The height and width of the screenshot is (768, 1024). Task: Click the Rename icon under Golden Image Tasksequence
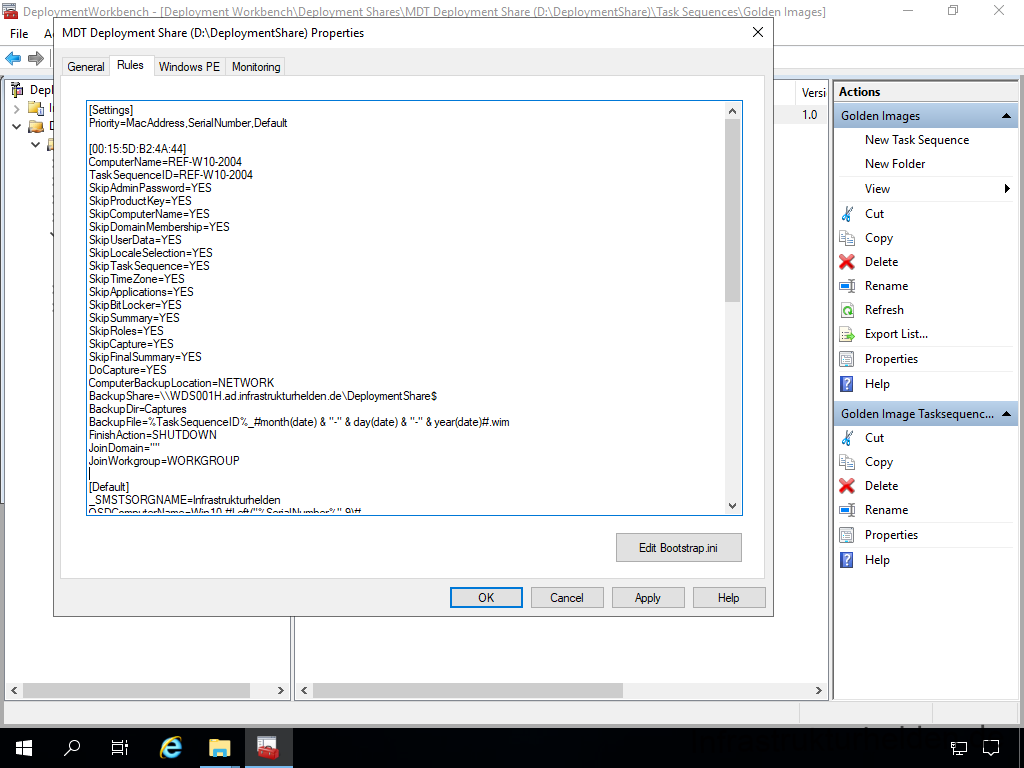tap(847, 510)
